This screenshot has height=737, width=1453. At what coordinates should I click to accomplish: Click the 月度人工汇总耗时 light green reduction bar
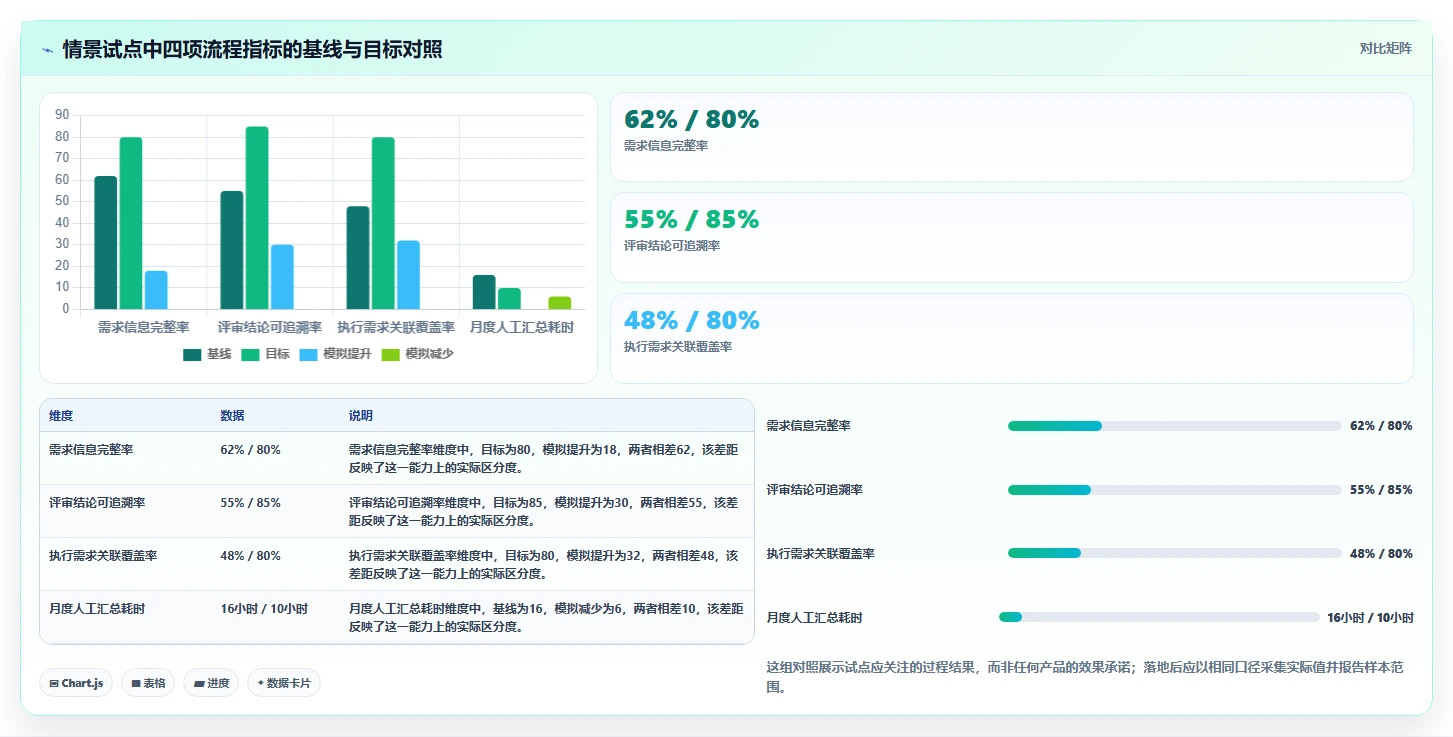(x=560, y=303)
